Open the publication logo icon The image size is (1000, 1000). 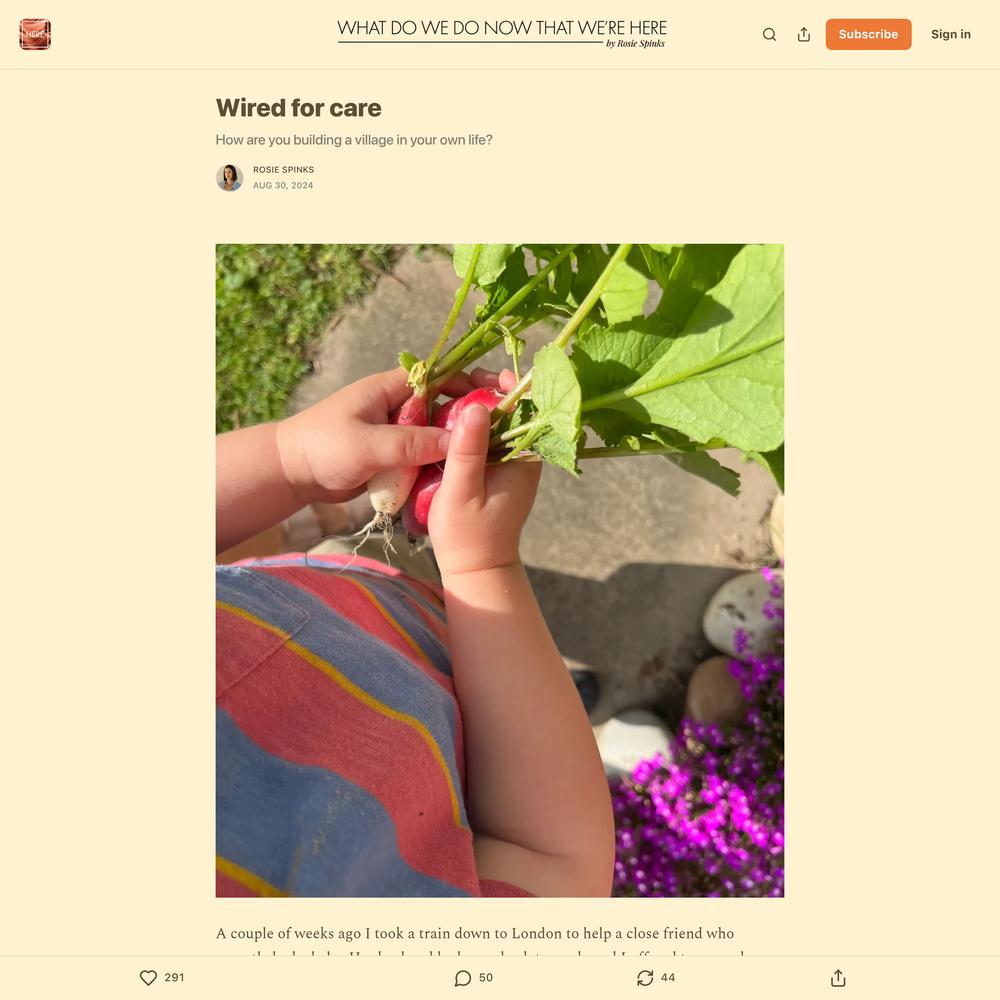click(x=35, y=34)
